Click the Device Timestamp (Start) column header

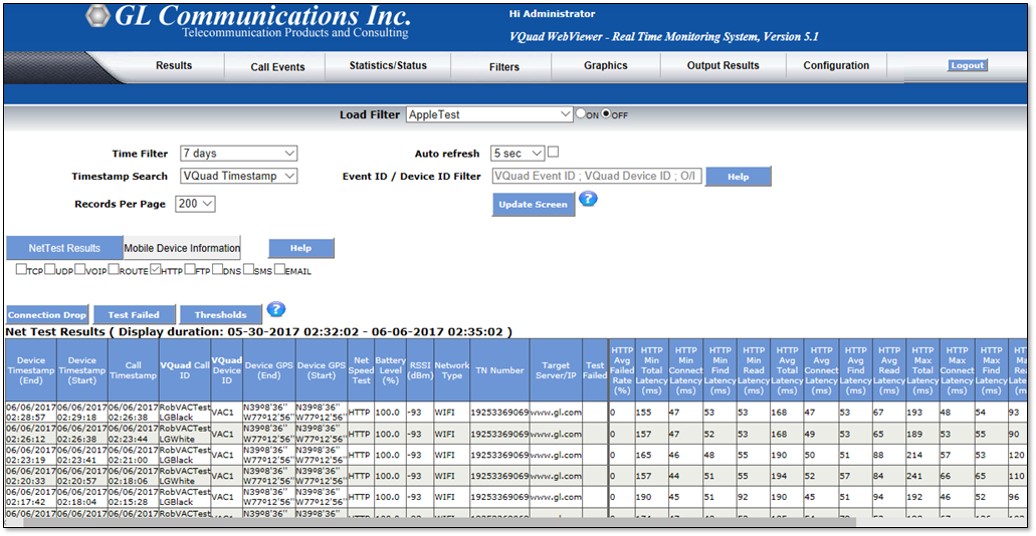pyautogui.click(x=82, y=370)
